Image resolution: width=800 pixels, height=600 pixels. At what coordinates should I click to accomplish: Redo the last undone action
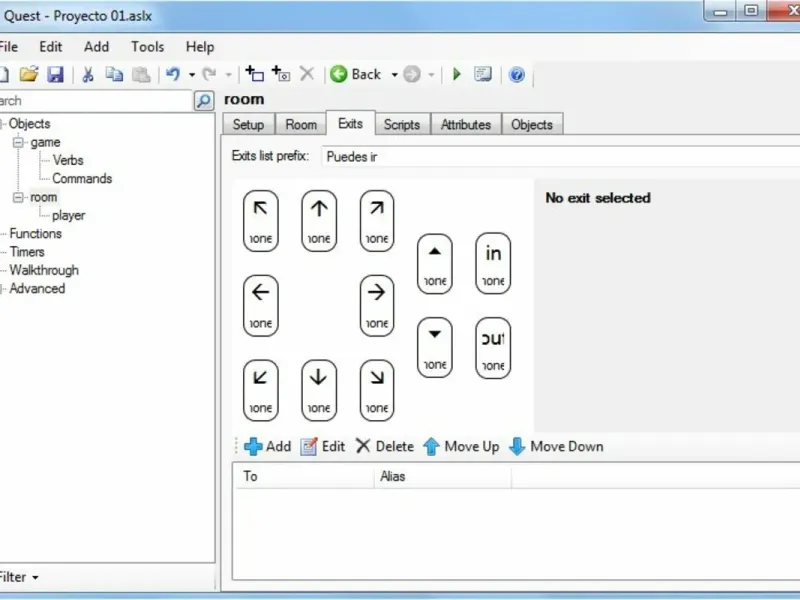(x=209, y=74)
